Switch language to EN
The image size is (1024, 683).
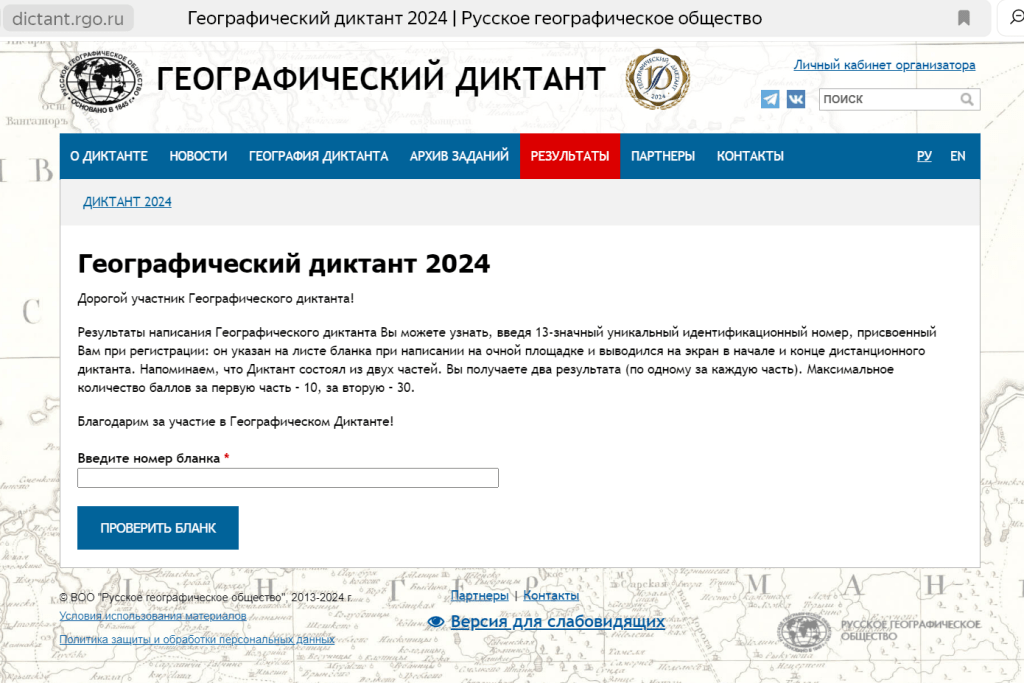(x=957, y=156)
